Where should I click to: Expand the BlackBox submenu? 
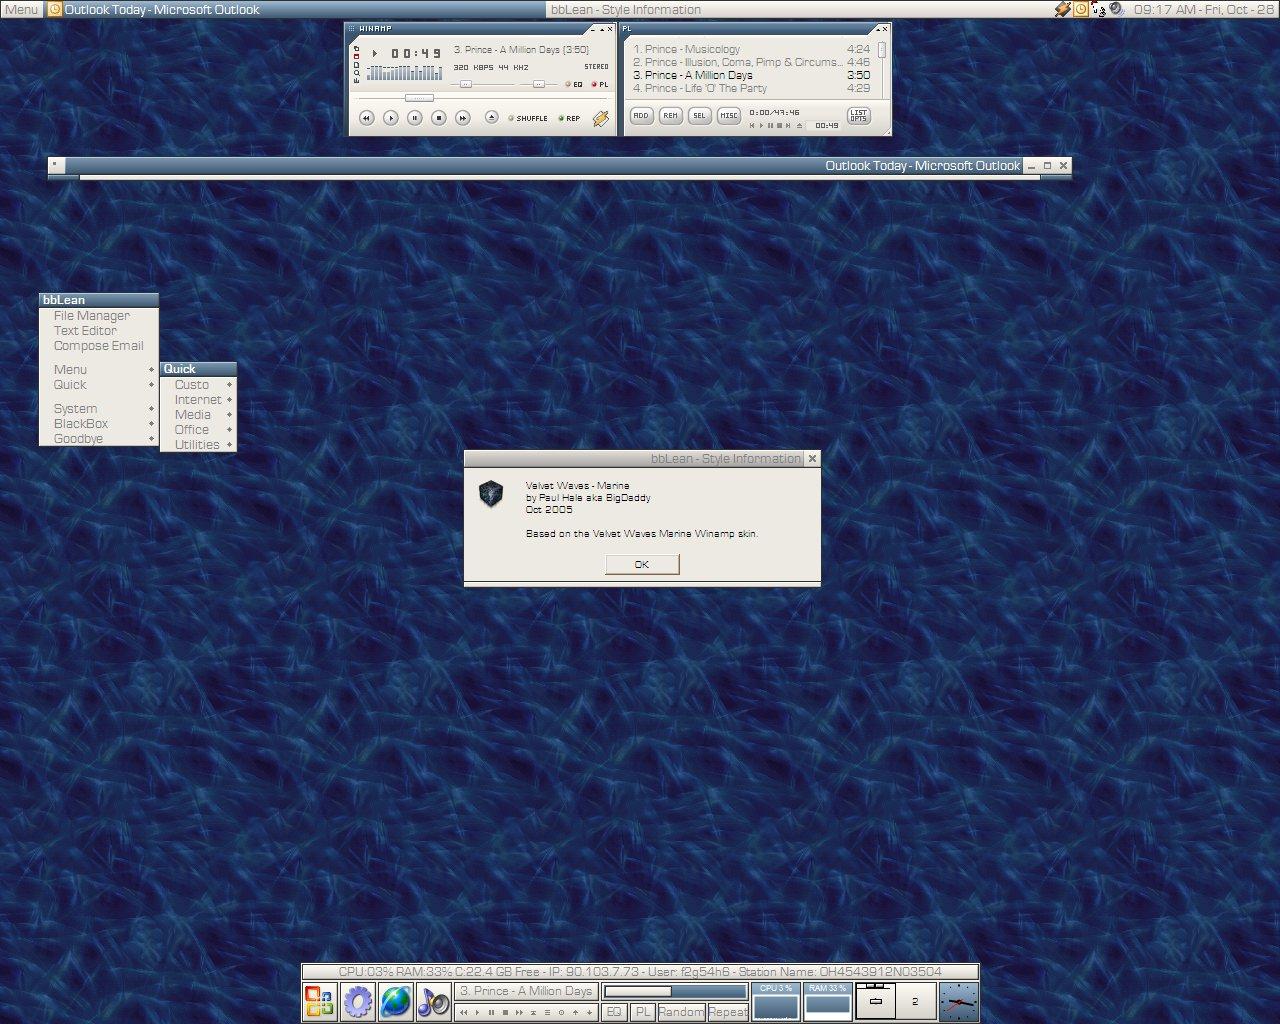tap(98, 424)
